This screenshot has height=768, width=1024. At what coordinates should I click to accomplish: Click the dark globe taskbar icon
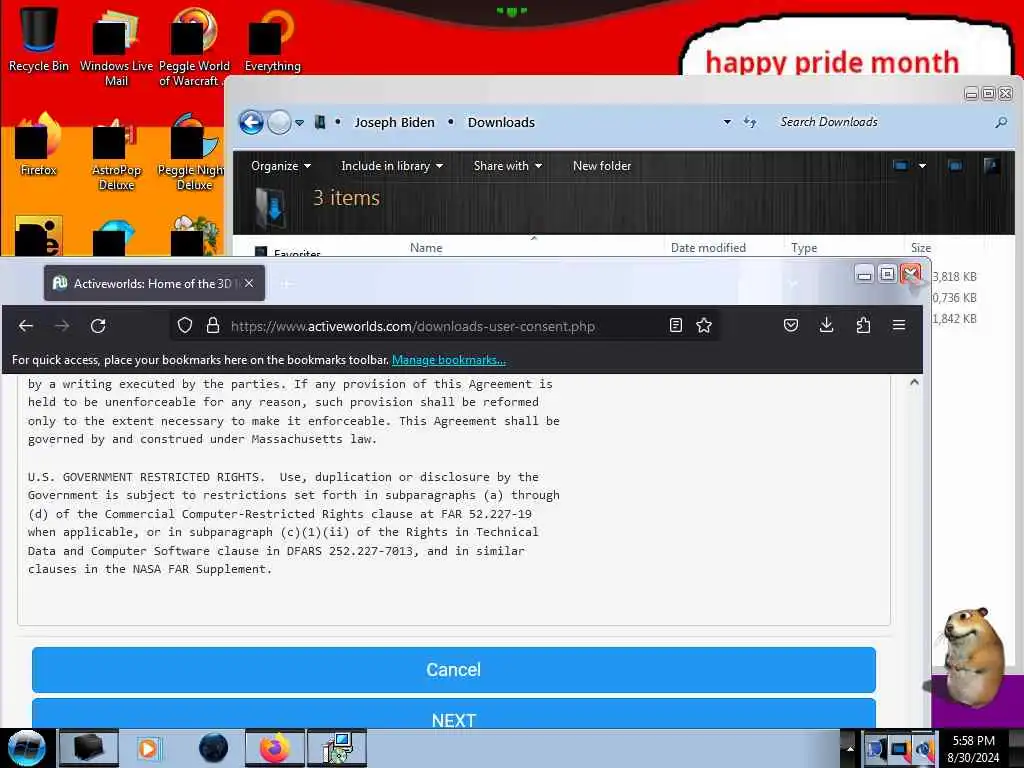click(213, 748)
